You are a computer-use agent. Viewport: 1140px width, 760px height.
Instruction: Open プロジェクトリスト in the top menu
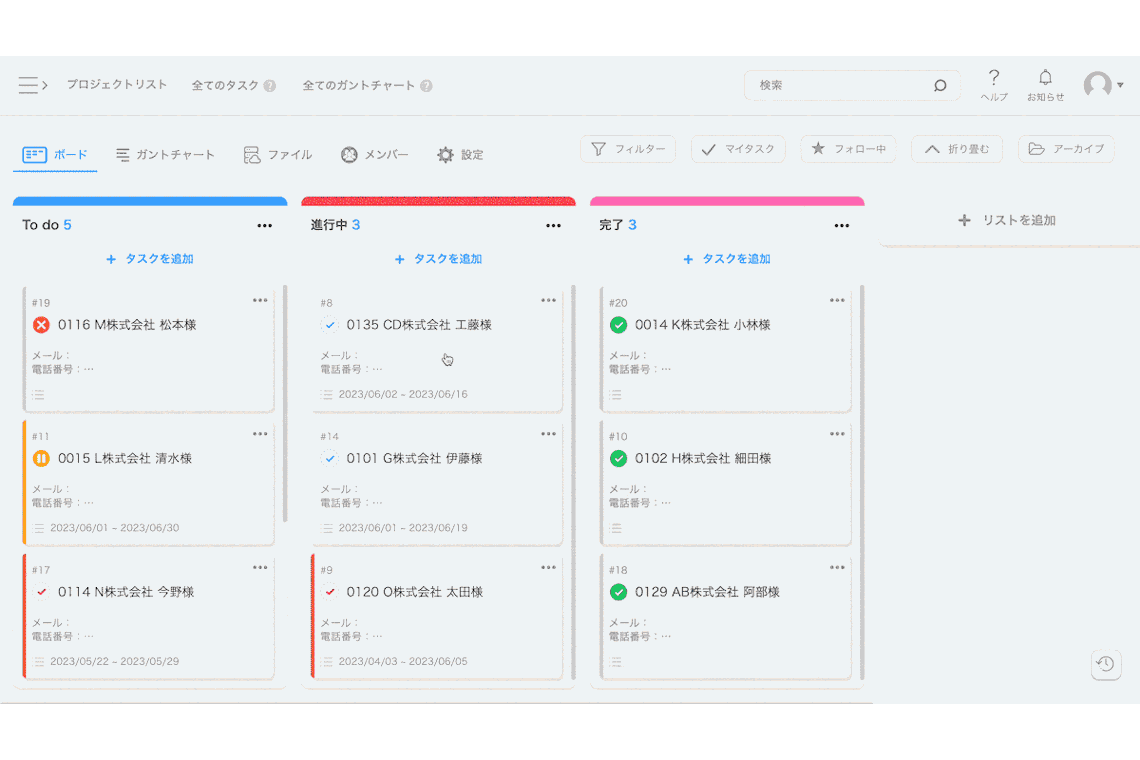116,86
